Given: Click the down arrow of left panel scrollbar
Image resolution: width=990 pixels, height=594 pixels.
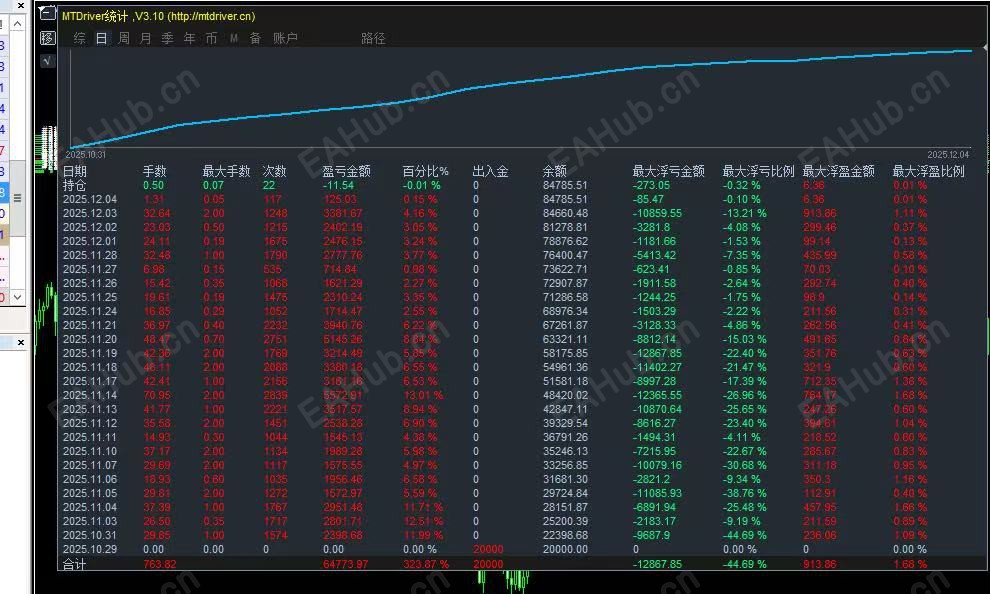Looking at the screenshot, I should click(x=18, y=297).
